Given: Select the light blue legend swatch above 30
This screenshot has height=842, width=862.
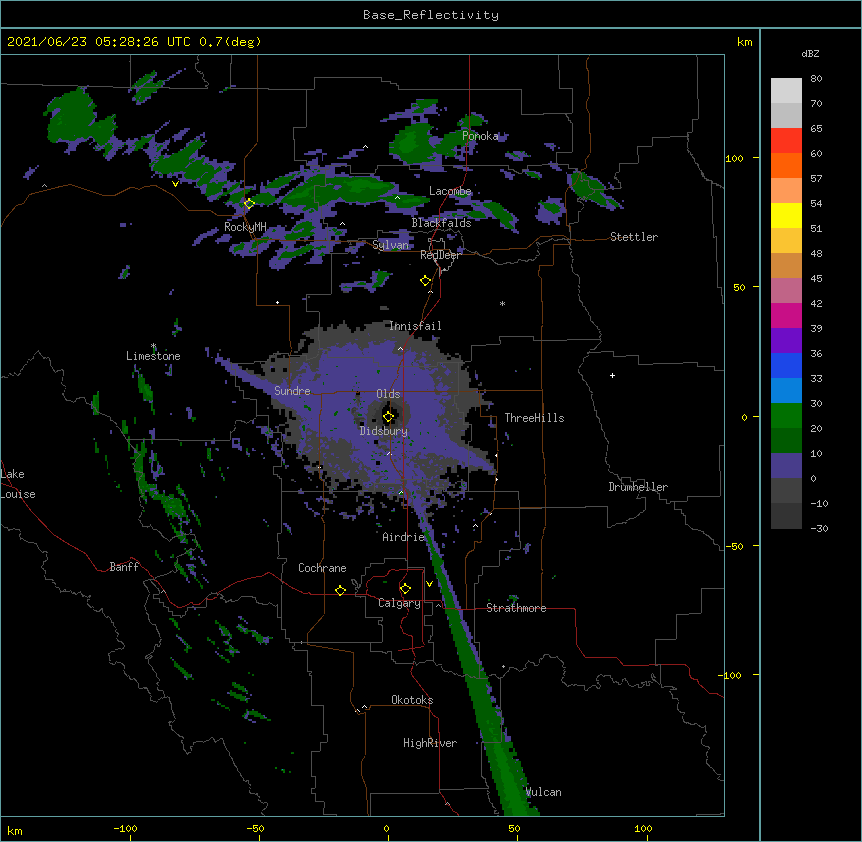Looking at the screenshot, I should 786,390.
